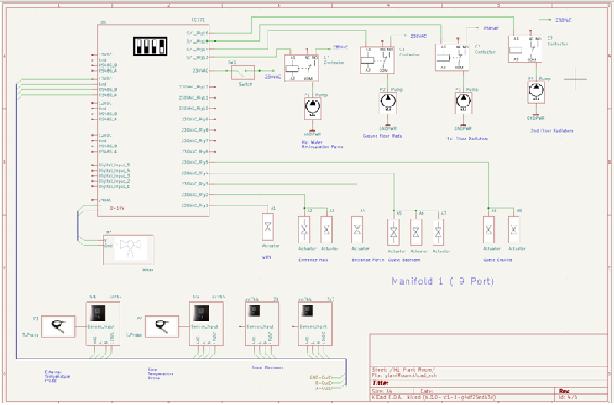Click the '2nd Floor Radiators' label

pos(551,131)
